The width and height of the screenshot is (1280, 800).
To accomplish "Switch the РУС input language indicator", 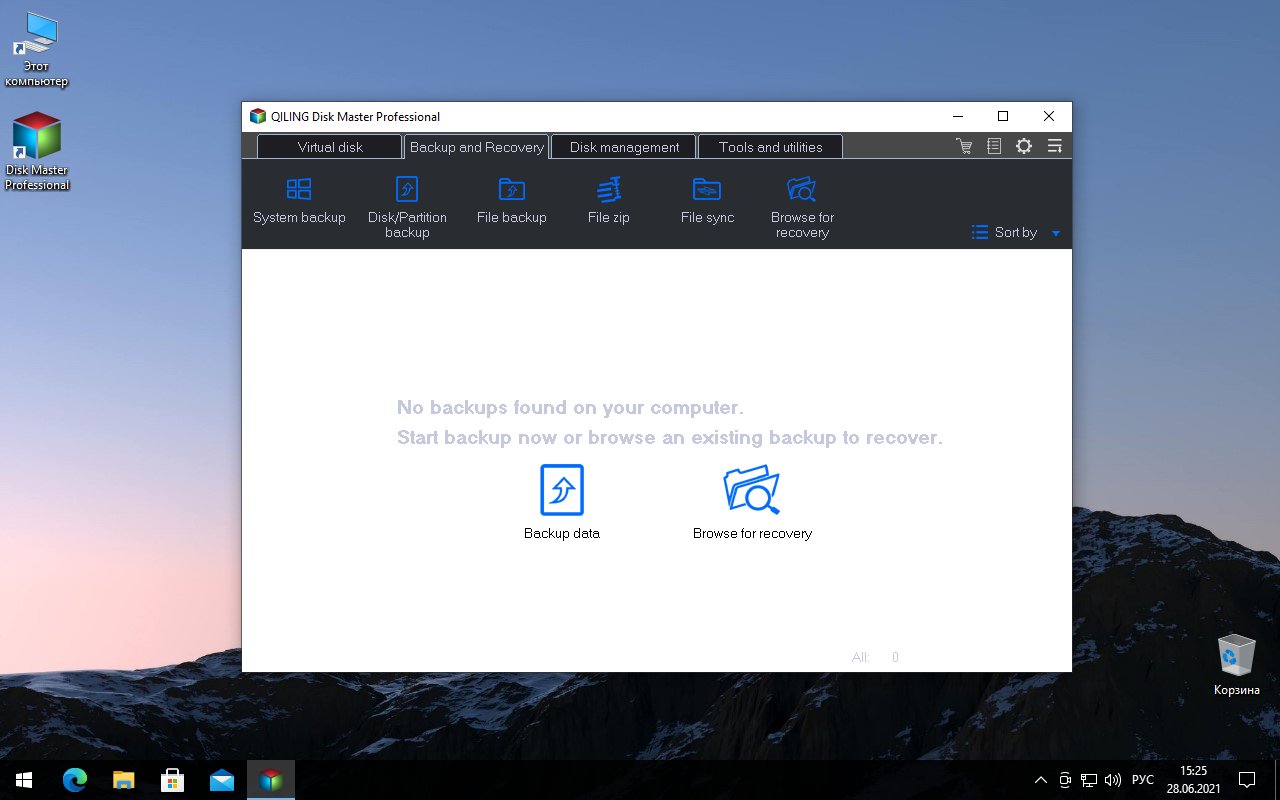I will pos(1143,780).
